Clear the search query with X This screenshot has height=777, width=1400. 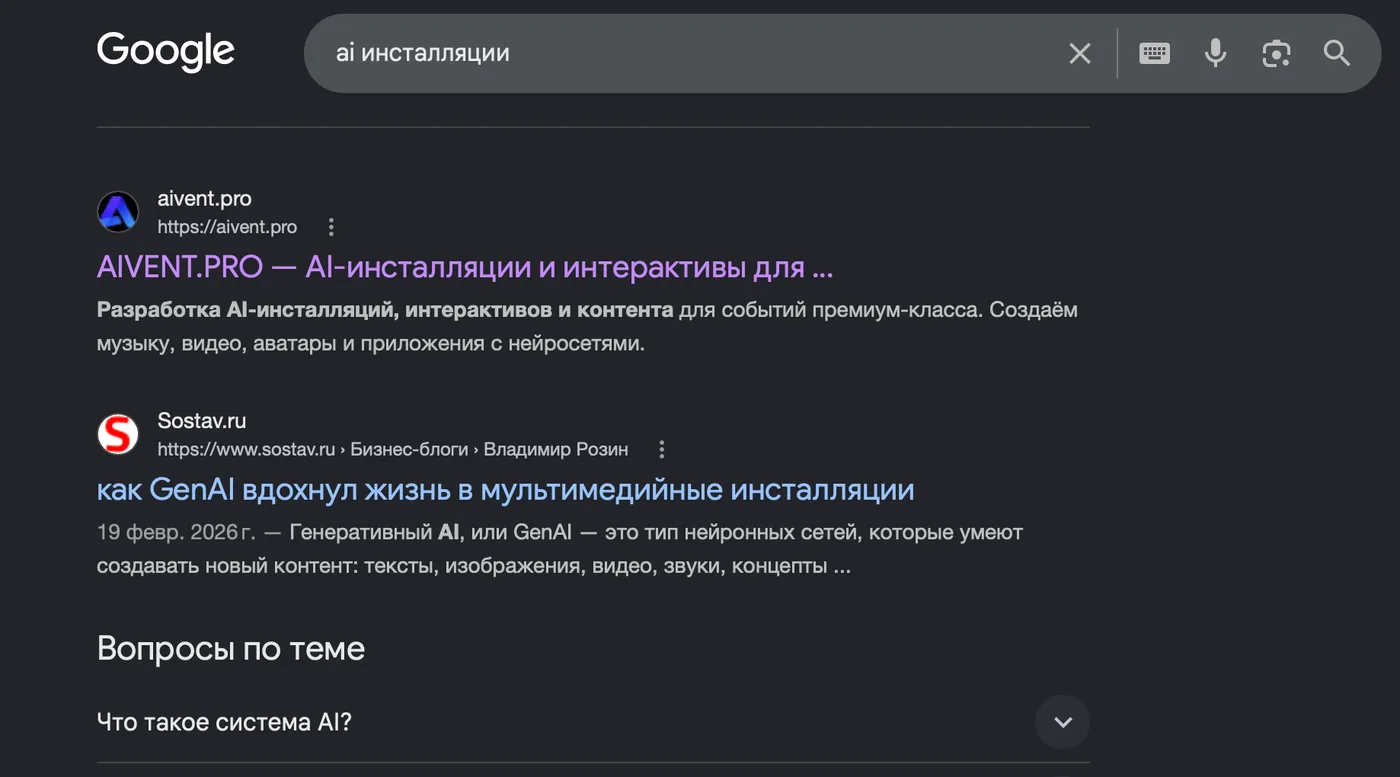coord(1080,53)
